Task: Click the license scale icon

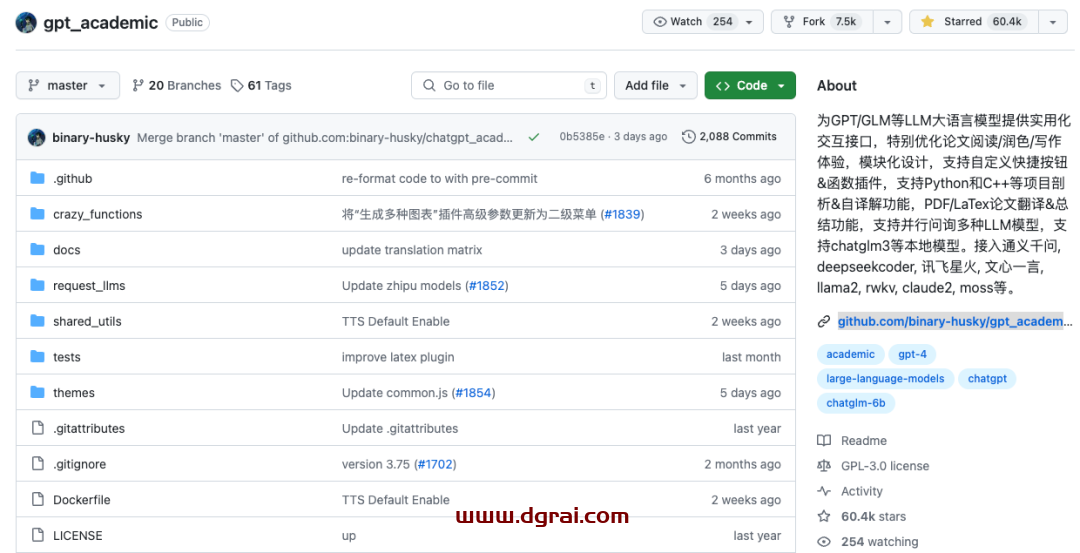Action: coord(824,466)
